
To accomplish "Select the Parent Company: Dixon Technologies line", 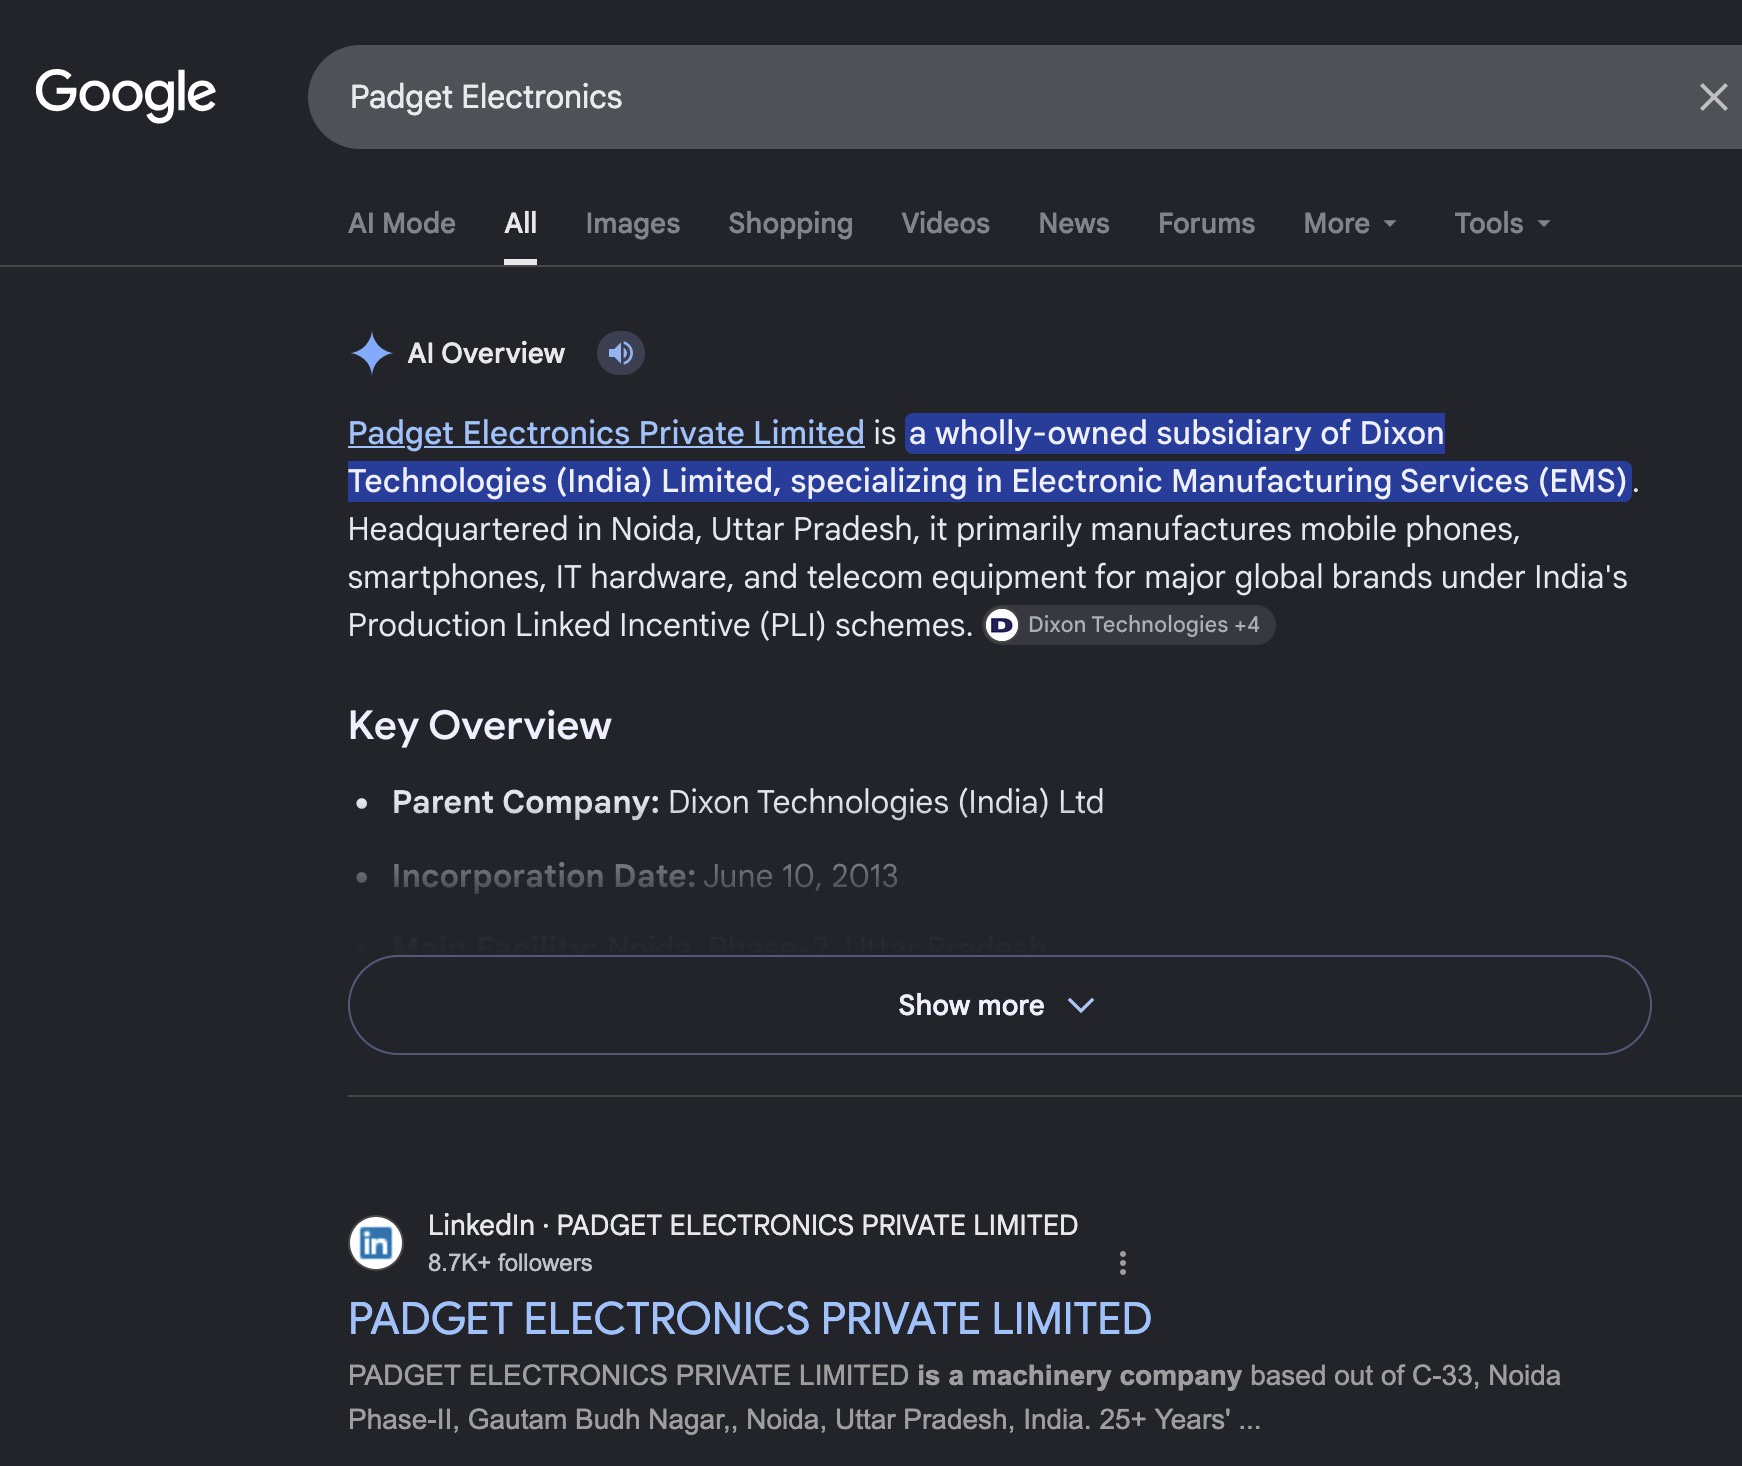I will pyautogui.click(x=748, y=802).
